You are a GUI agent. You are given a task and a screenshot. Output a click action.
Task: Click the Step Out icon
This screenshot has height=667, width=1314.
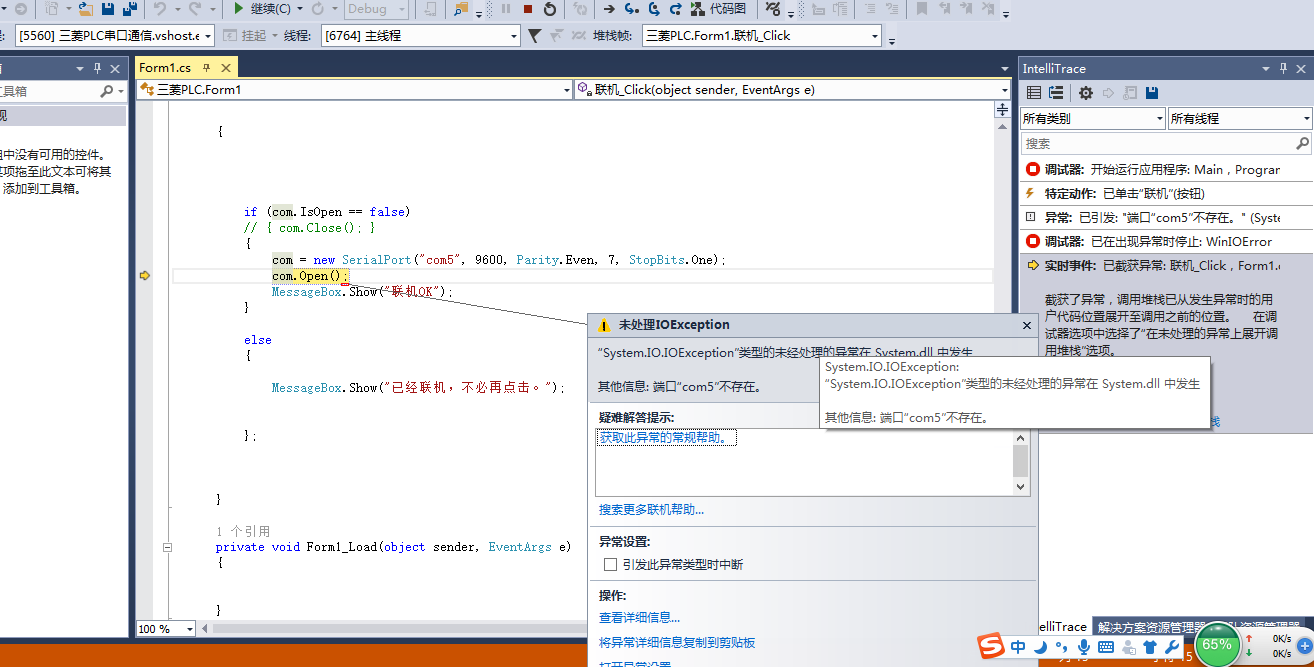[x=676, y=9]
